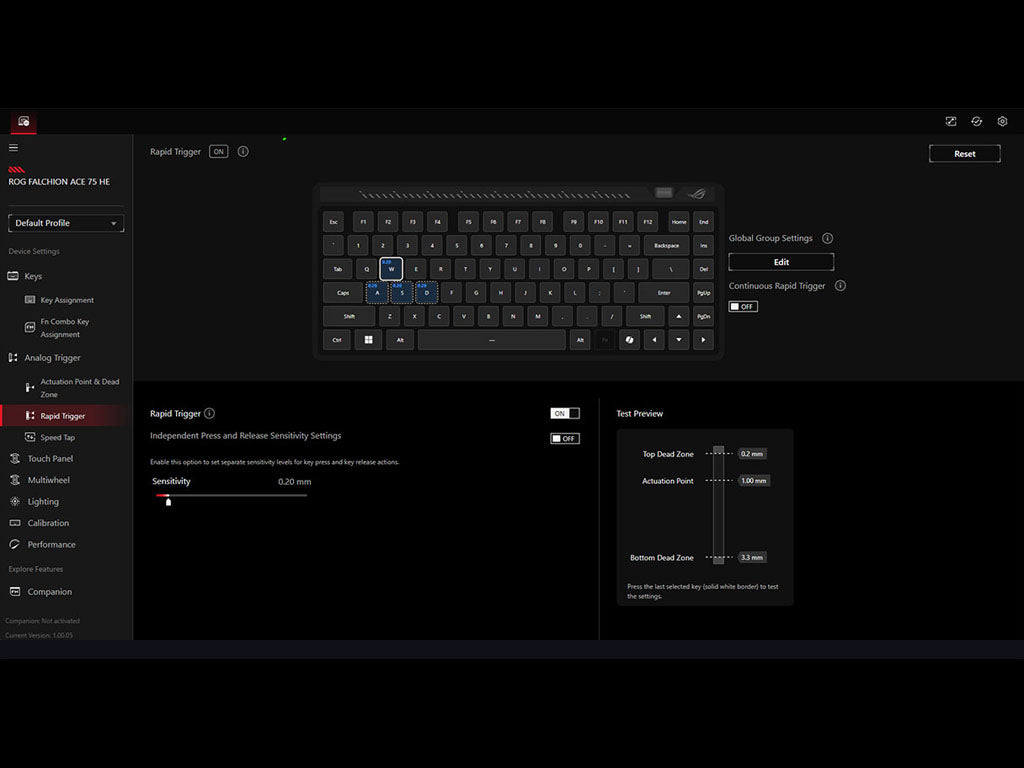
Task: Select the Home key on the keyboard
Action: 679,222
